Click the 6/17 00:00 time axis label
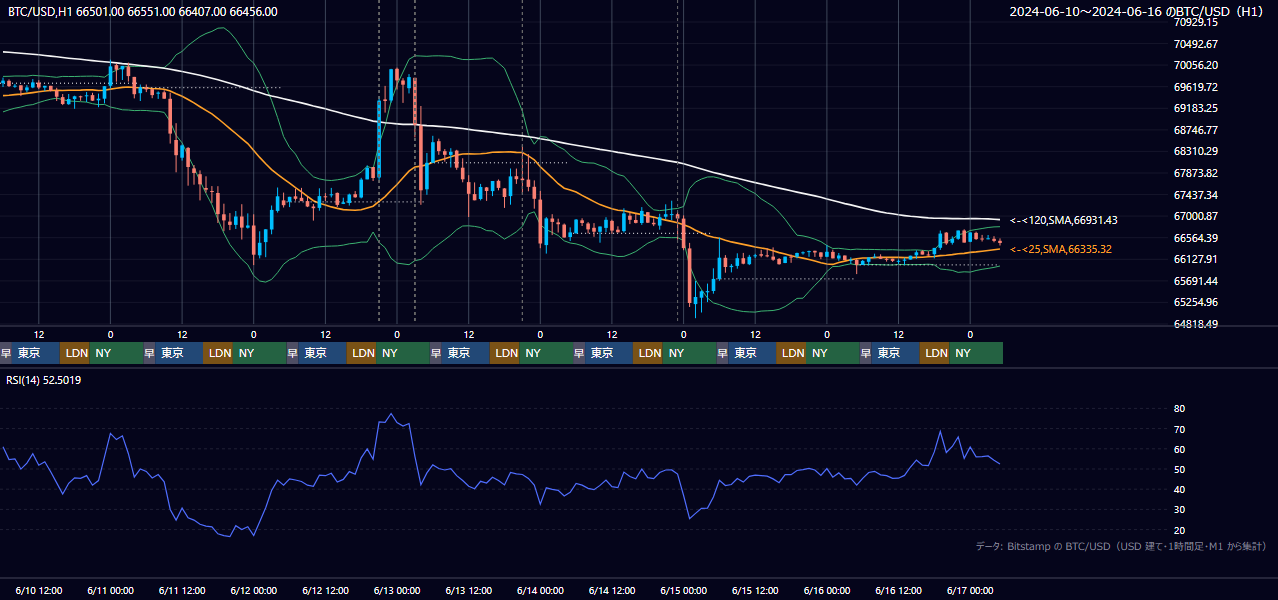 pyautogui.click(x=970, y=590)
